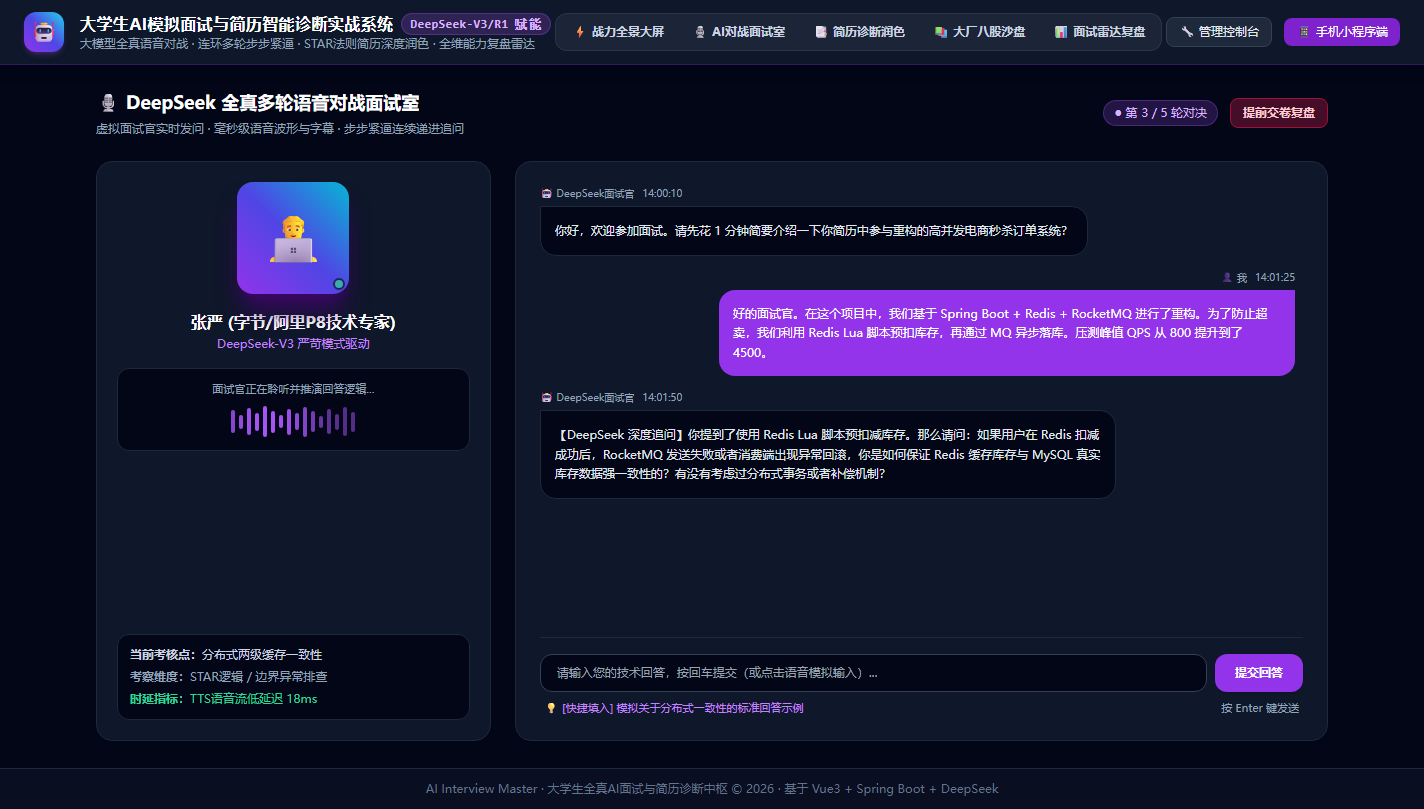
Task: Click 提前交卷复盘 button
Action: click(1279, 113)
